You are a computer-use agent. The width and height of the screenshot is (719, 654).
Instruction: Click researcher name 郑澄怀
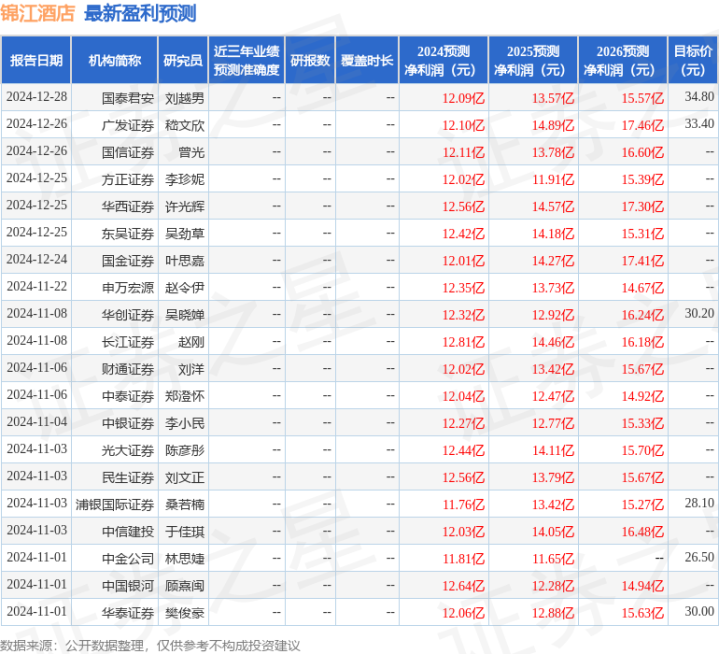(185, 396)
